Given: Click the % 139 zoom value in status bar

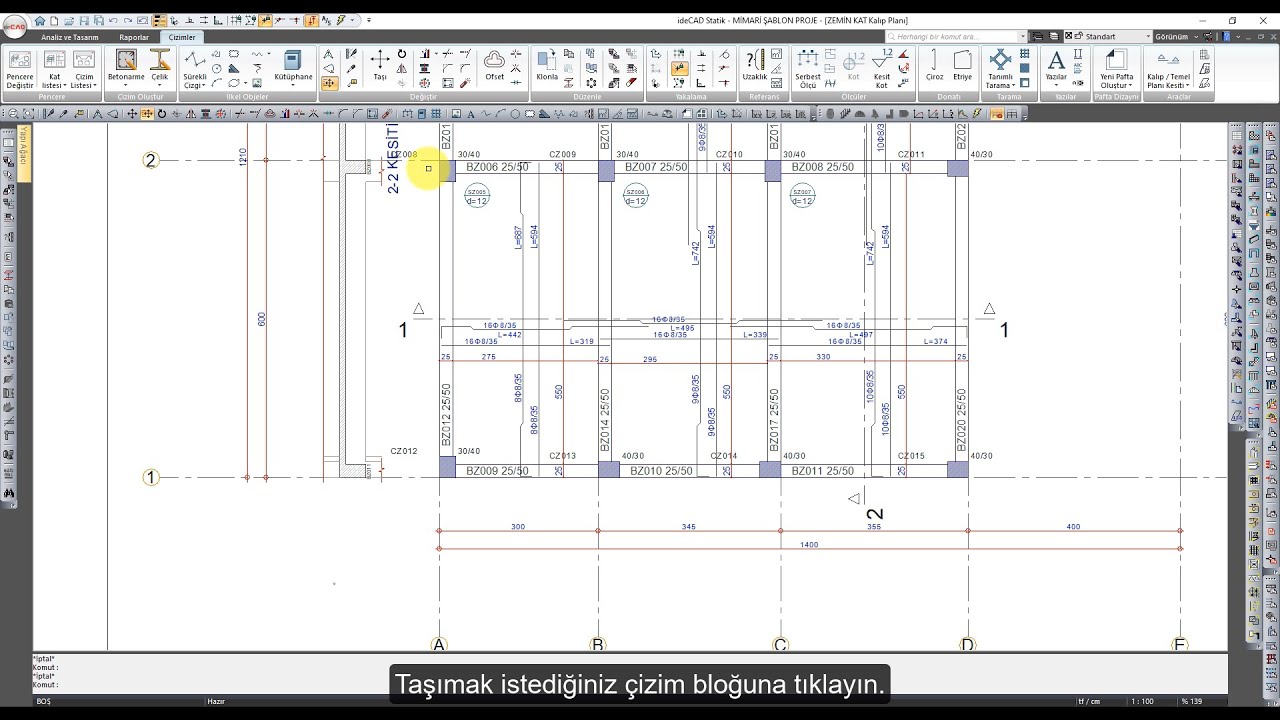Looking at the screenshot, I should (1190, 701).
